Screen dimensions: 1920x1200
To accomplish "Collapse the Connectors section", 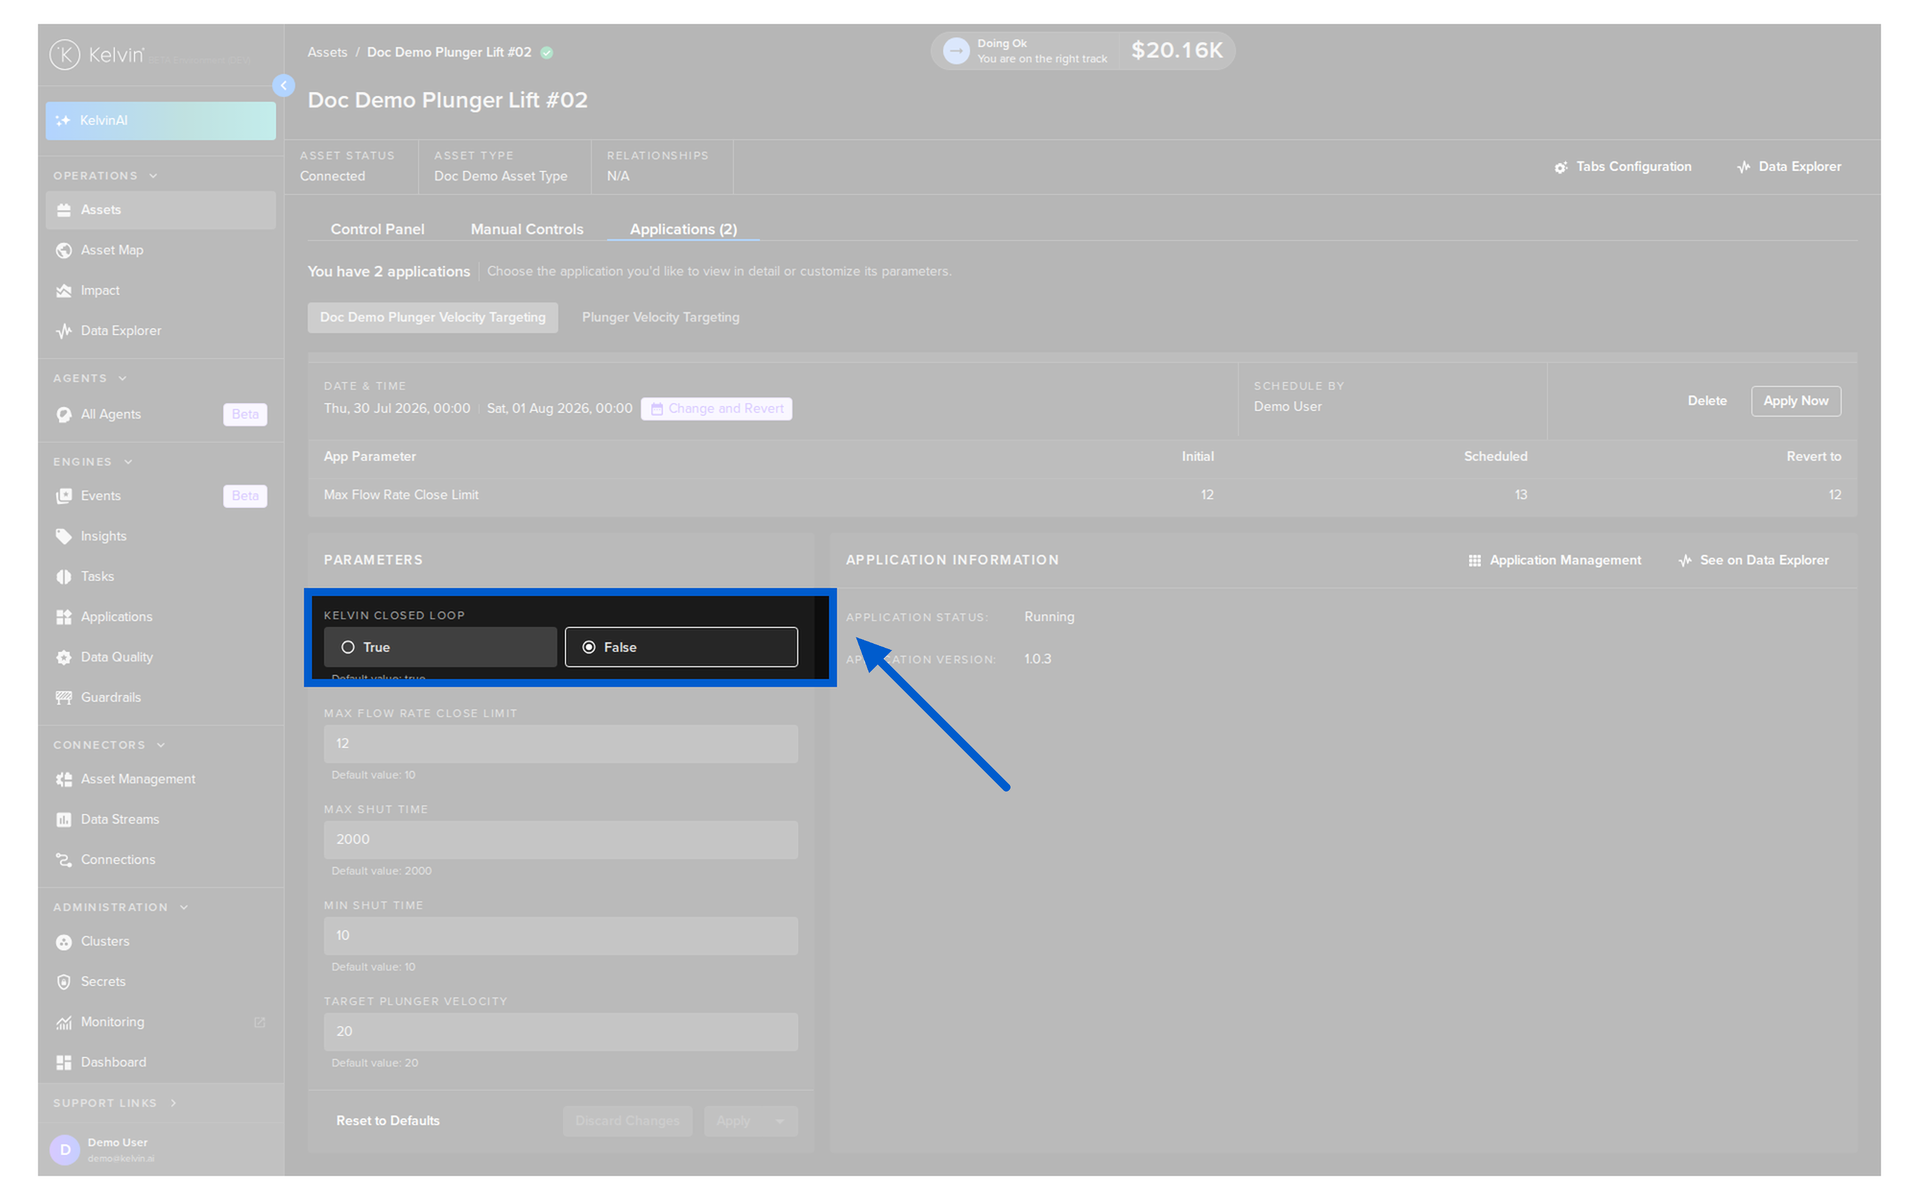I will pyautogui.click(x=161, y=745).
